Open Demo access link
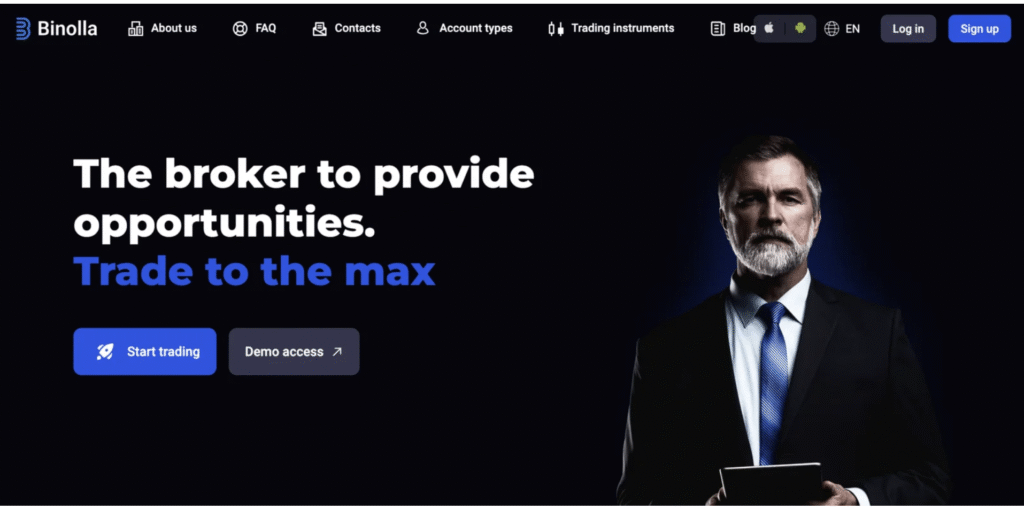1024x510 pixels. click(294, 351)
